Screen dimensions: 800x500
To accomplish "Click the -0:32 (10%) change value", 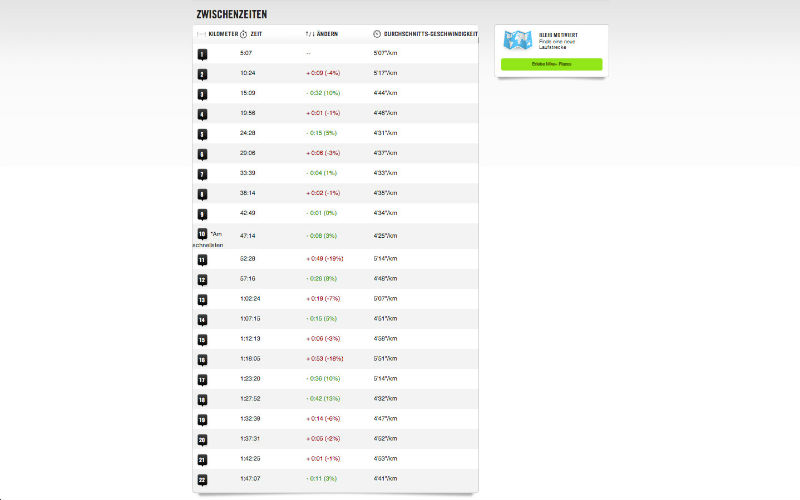I will click(x=323, y=93).
